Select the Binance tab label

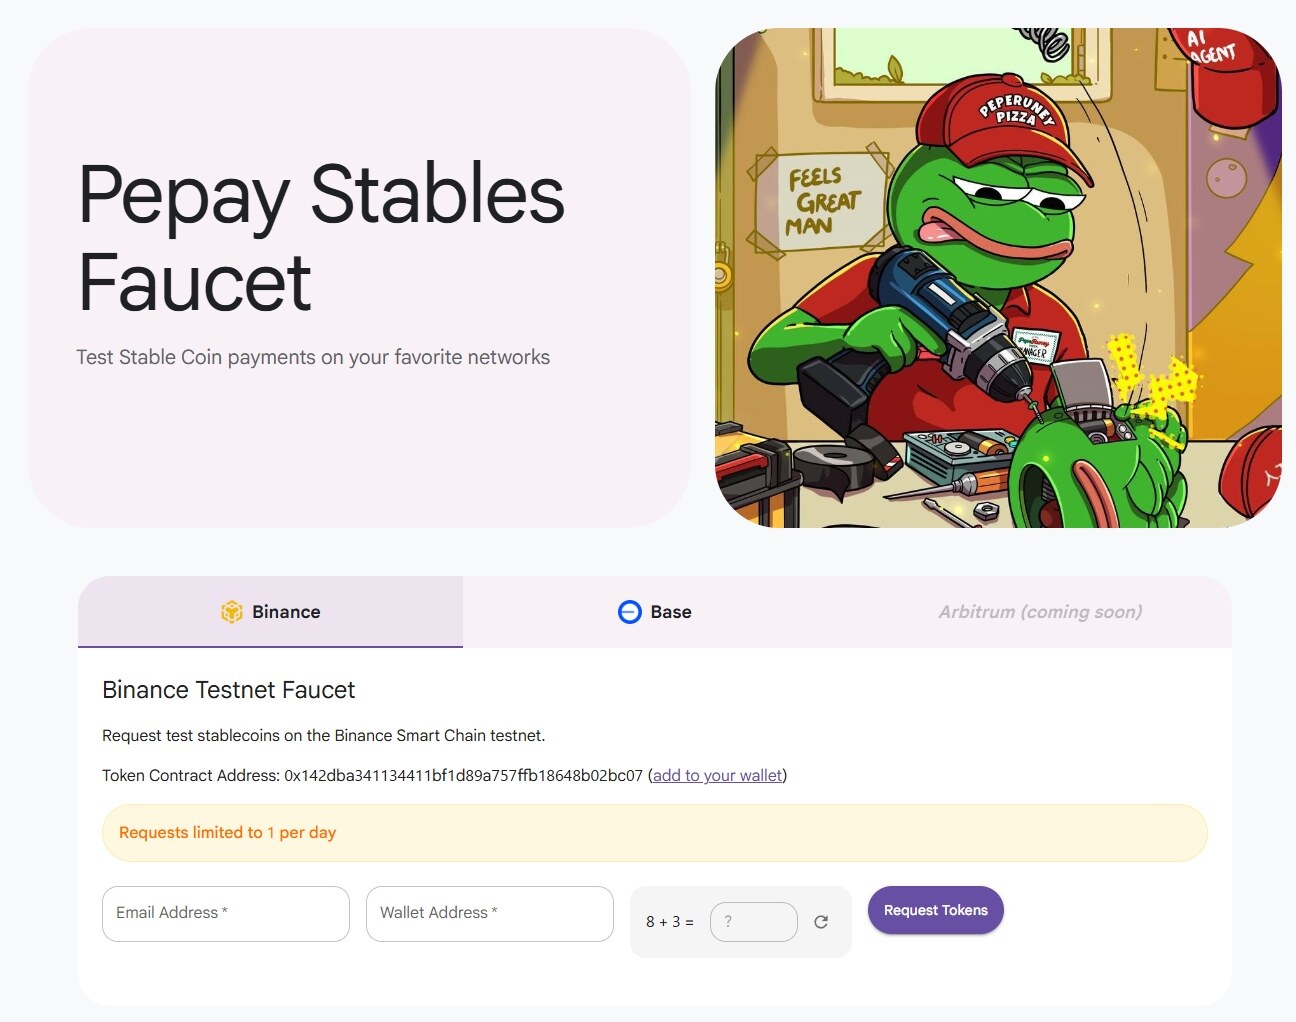tap(286, 612)
